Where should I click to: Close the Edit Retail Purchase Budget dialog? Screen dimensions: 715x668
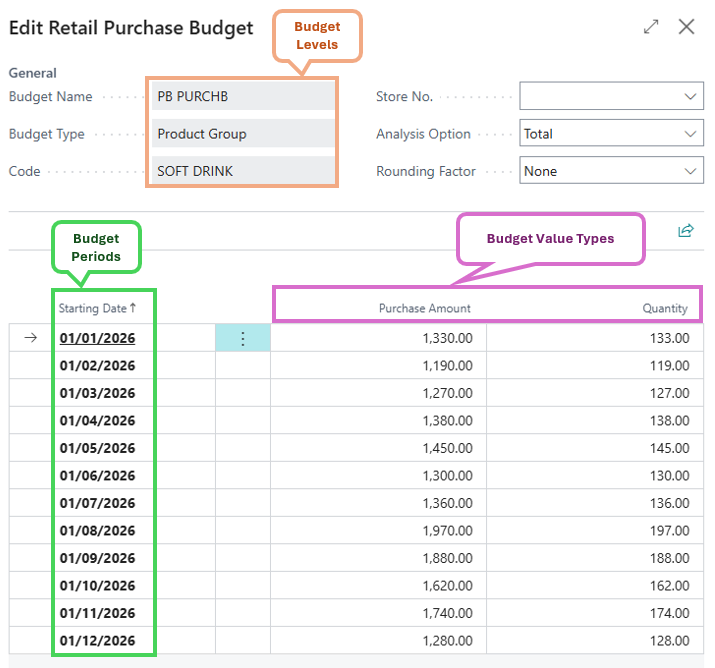click(x=687, y=27)
